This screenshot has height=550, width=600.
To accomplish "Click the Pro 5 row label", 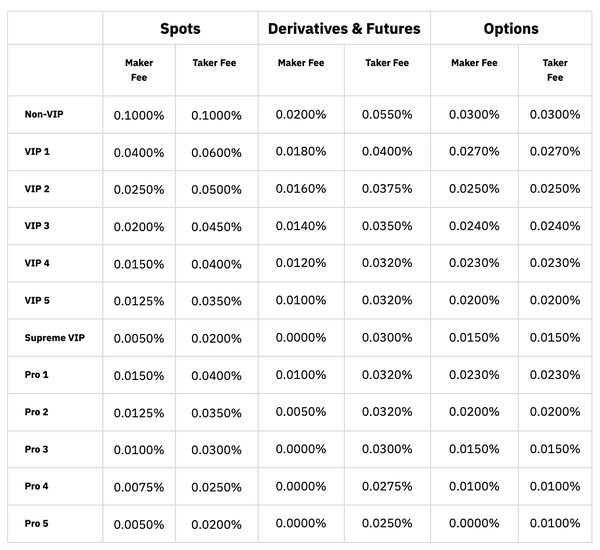I will pos(37,524).
